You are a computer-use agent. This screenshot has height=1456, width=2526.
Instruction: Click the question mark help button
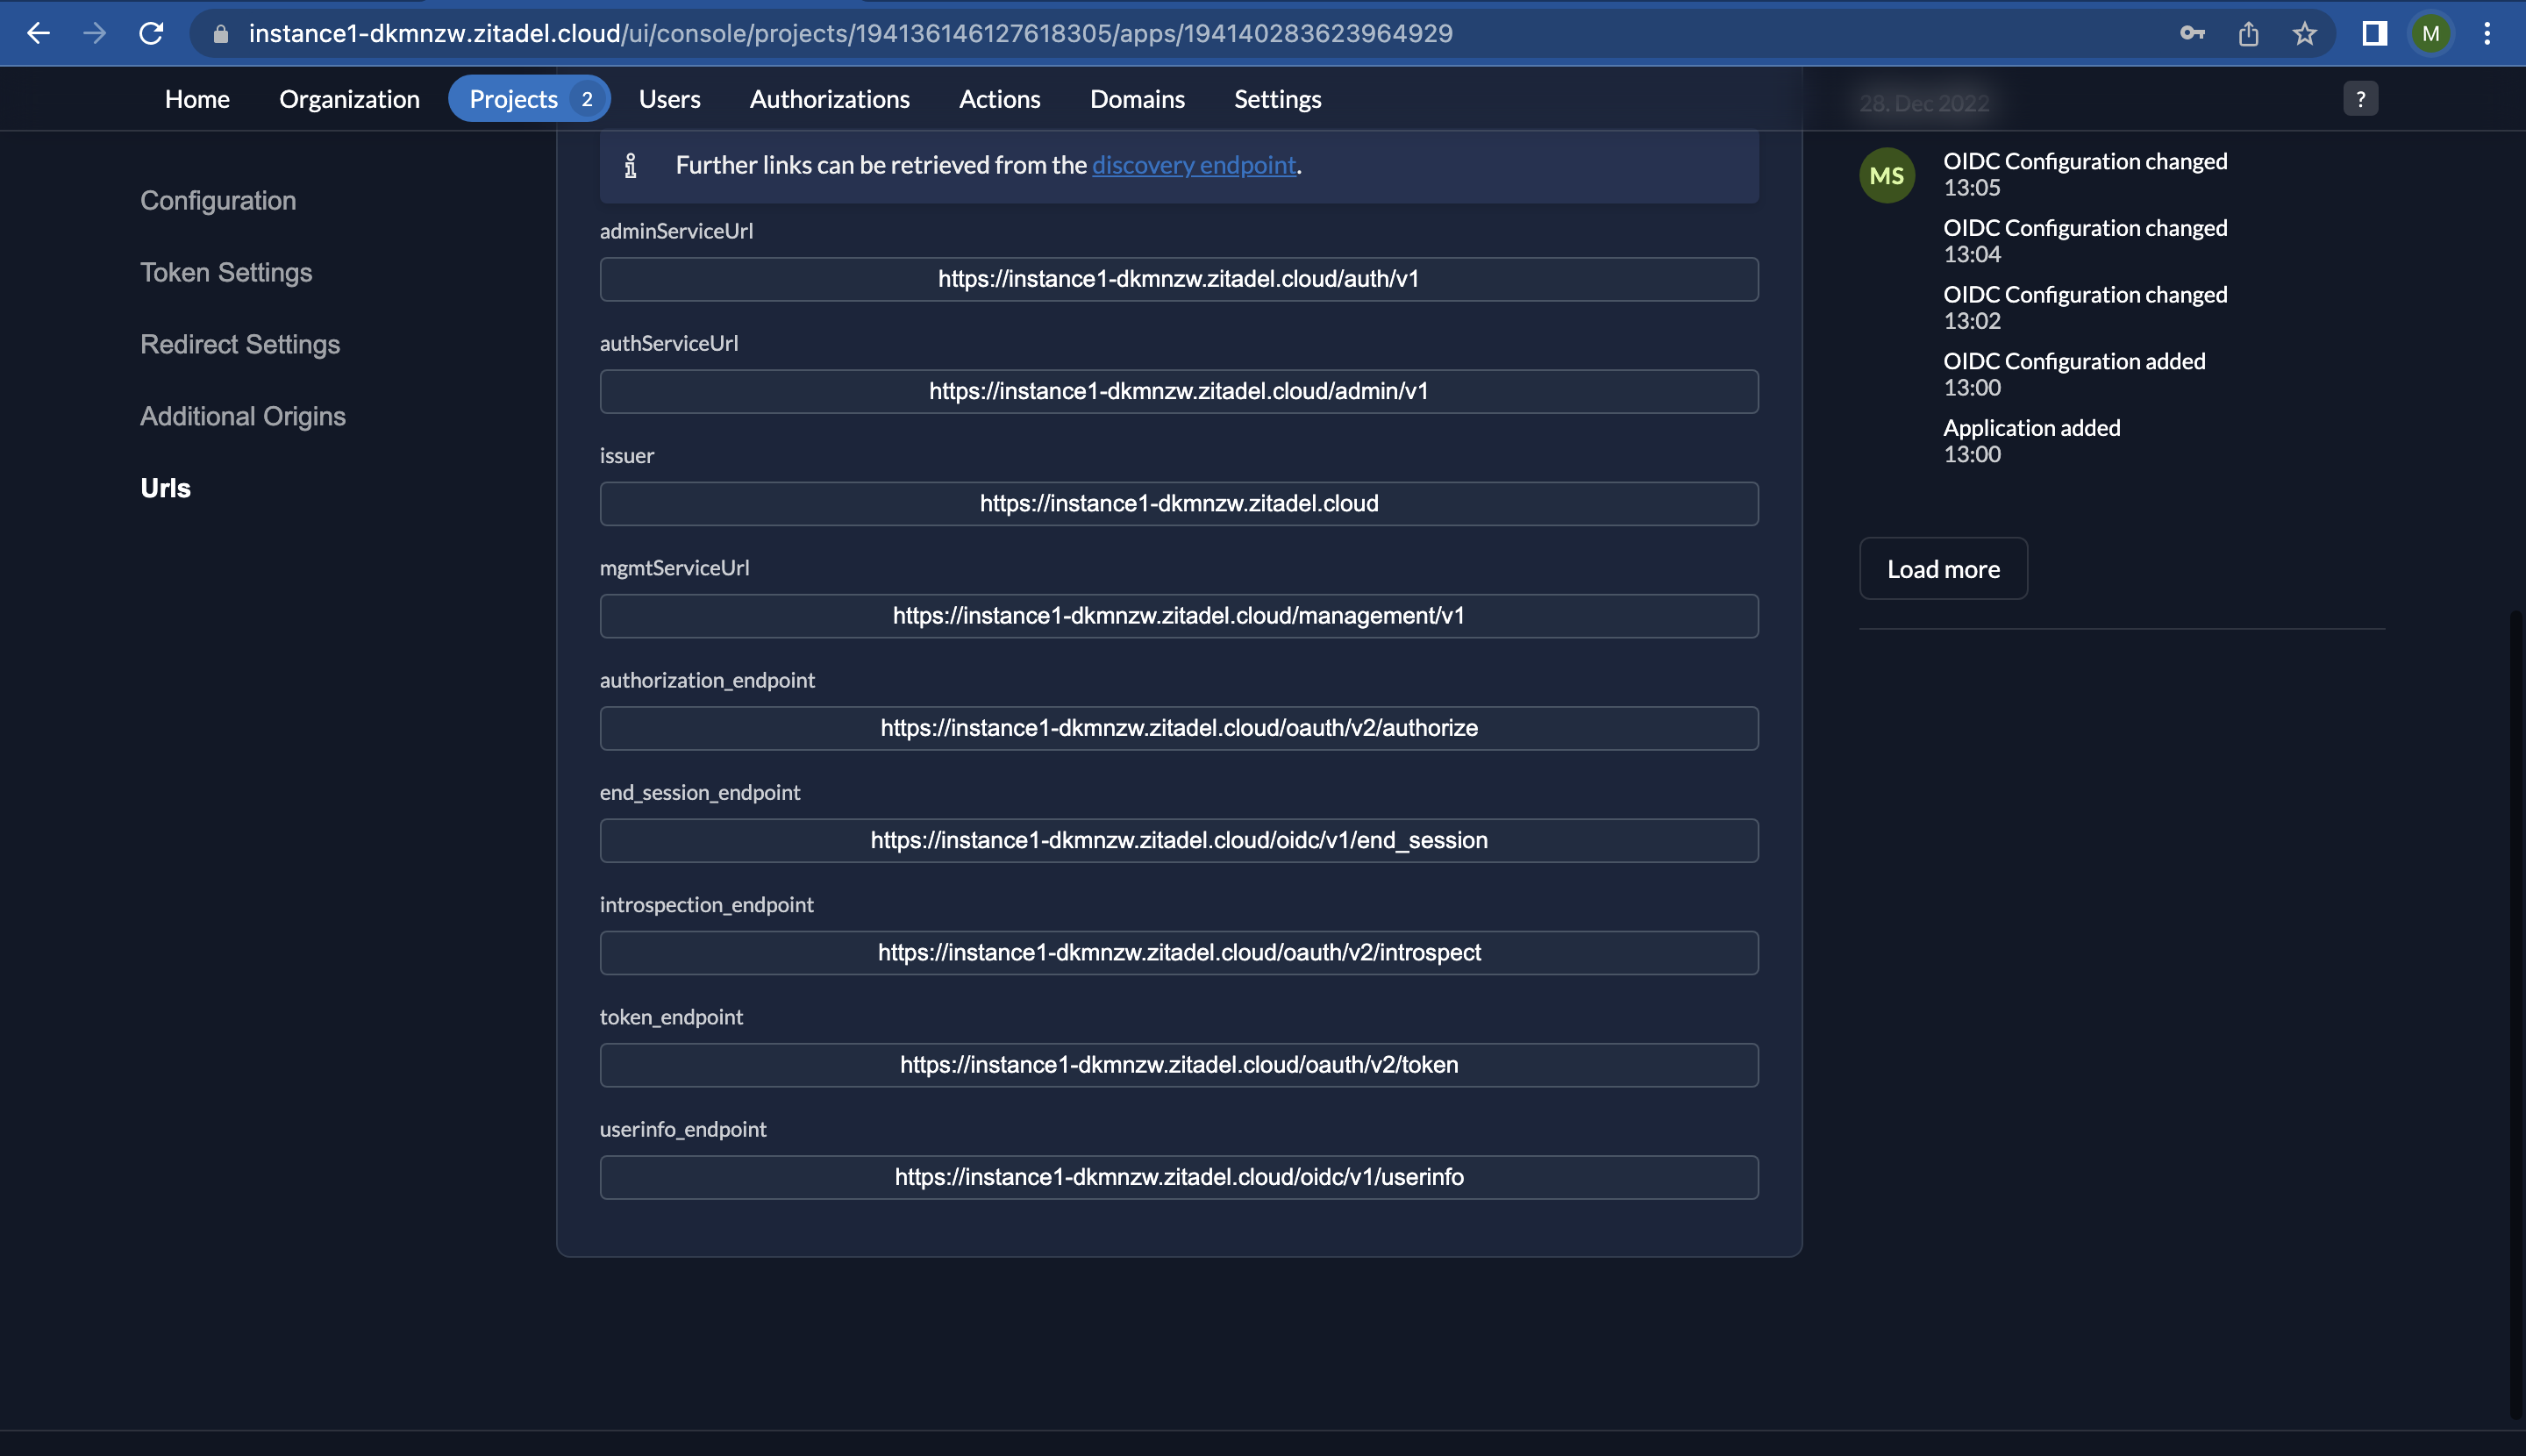coord(2360,99)
